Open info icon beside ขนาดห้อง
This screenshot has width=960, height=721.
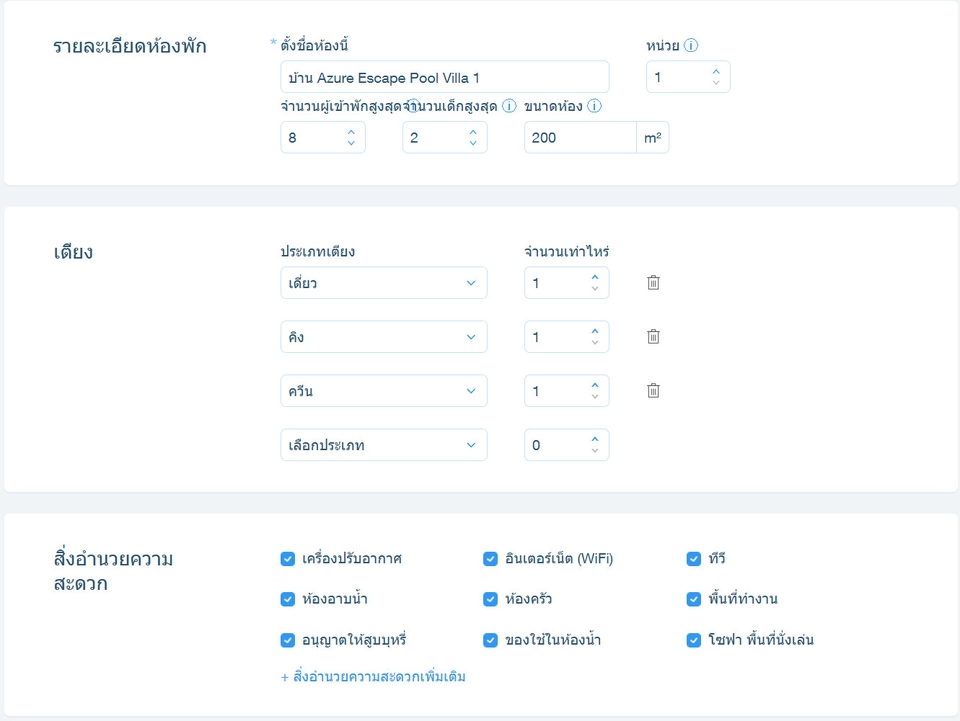point(594,106)
